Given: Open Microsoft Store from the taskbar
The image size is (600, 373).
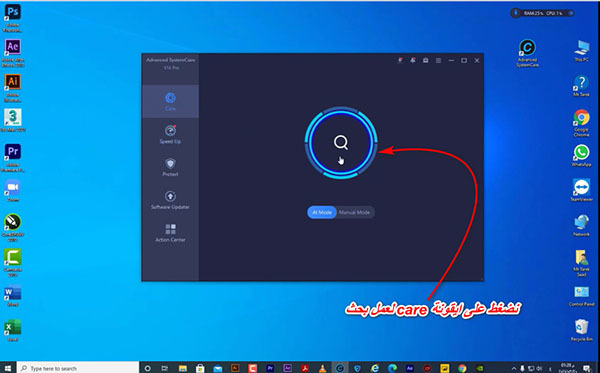Looking at the screenshot, I should 200,368.
